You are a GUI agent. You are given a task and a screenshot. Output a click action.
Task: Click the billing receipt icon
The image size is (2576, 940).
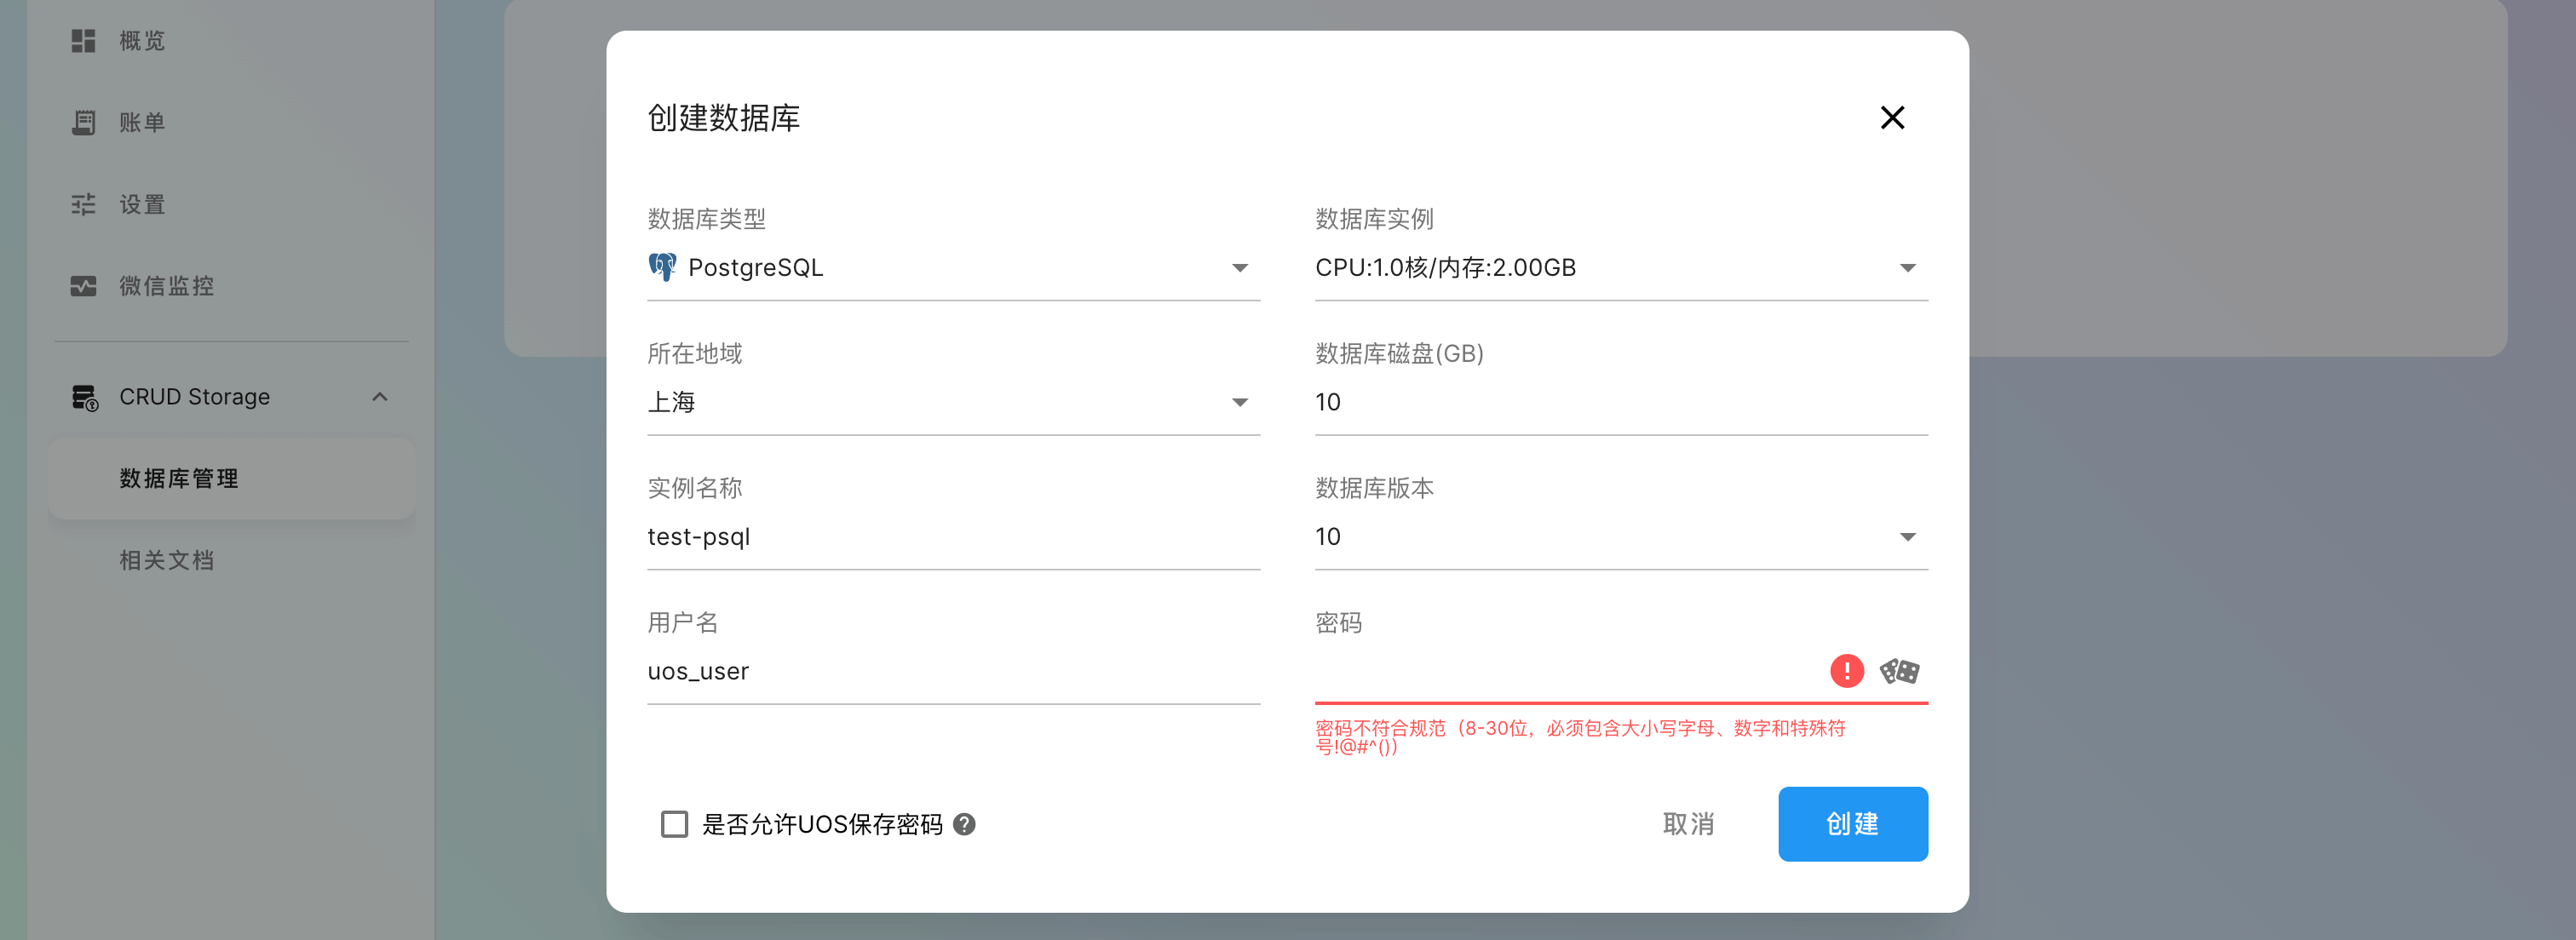83,123
